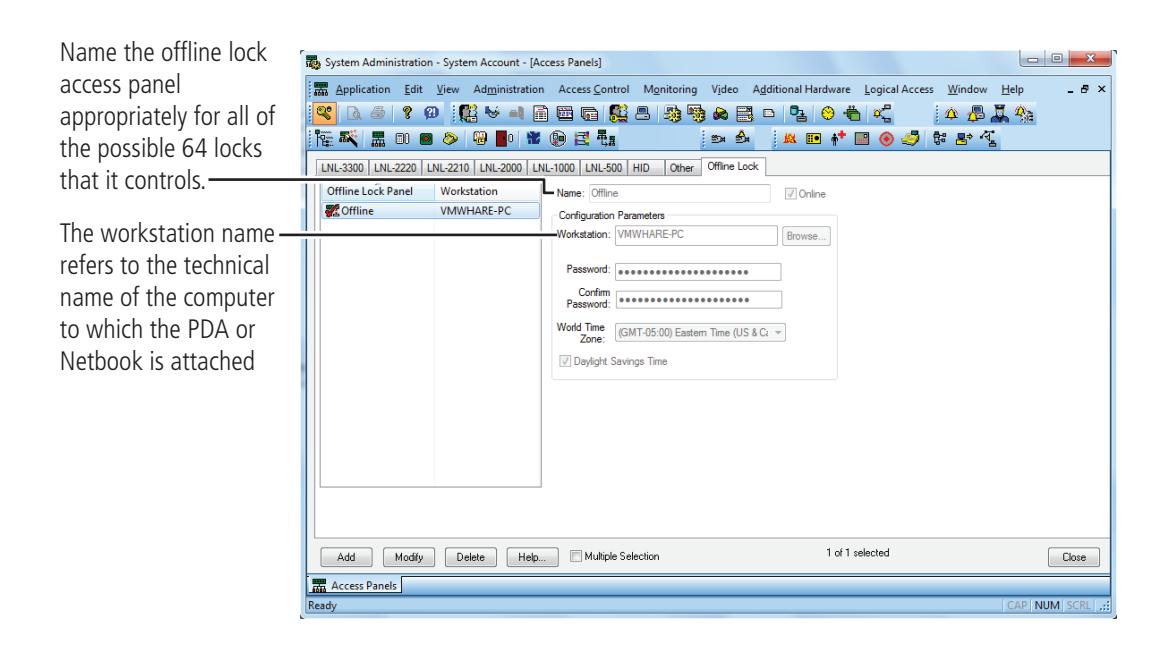This screenshot has width=1170, height=645.
Task: Click the orange fire flames icon
Action: pos(789,139)
